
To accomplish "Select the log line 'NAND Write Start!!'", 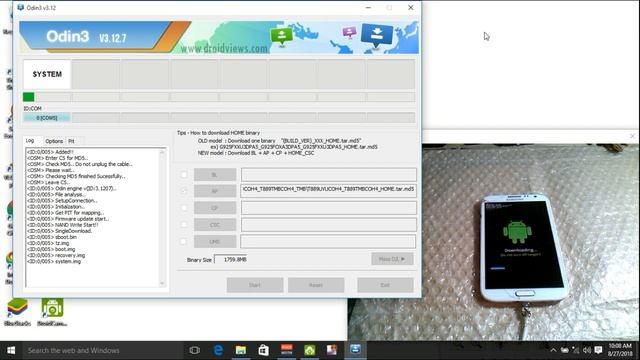I will (x=62, y=225).
